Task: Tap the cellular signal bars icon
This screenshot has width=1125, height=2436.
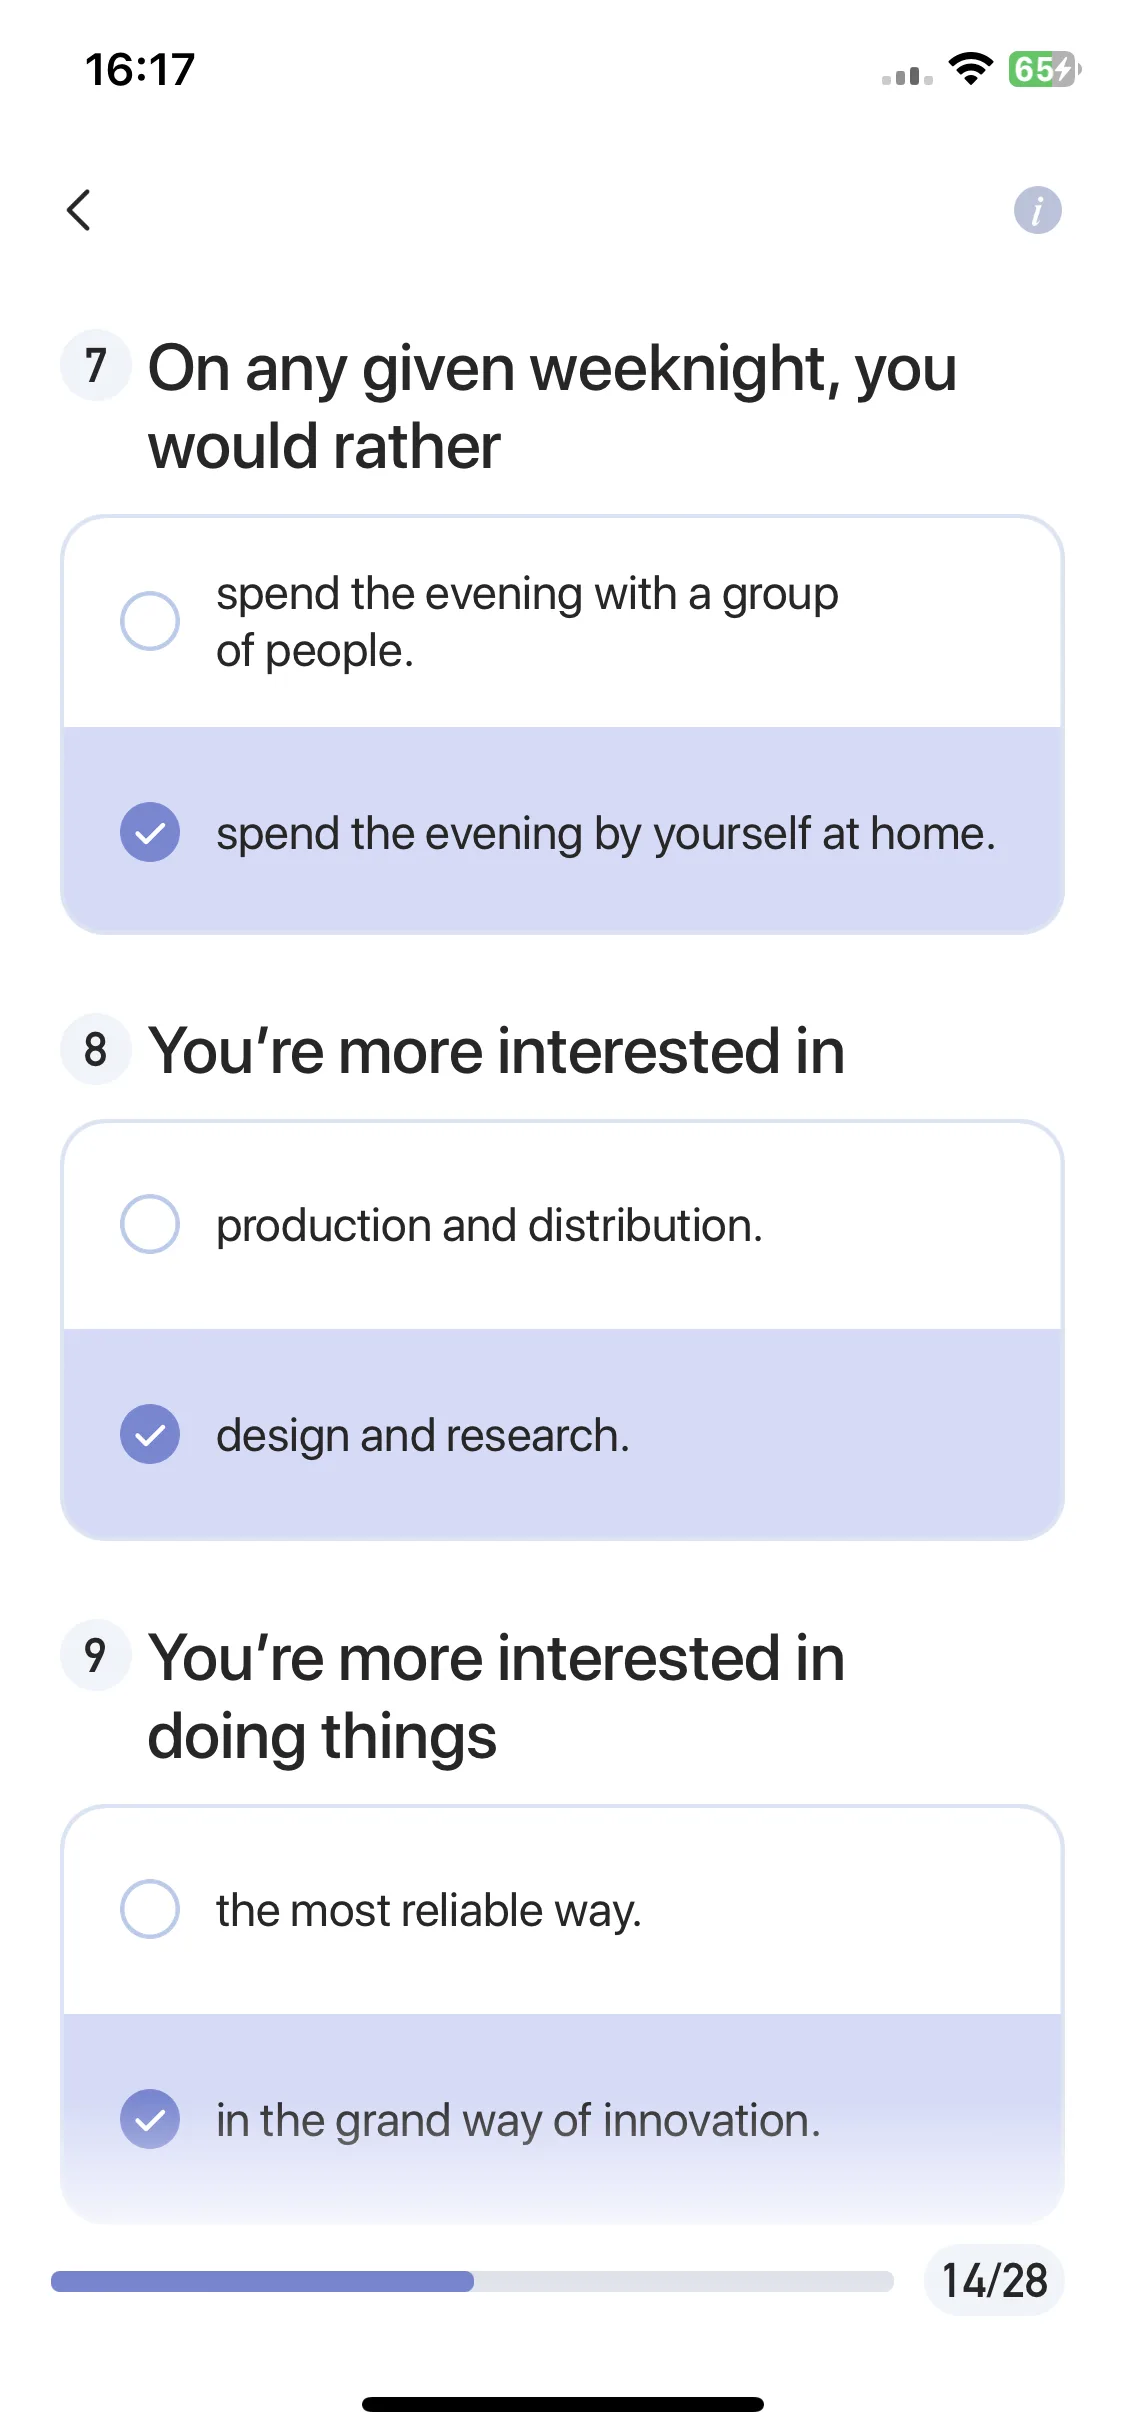Action: click(x=907, y=75)
